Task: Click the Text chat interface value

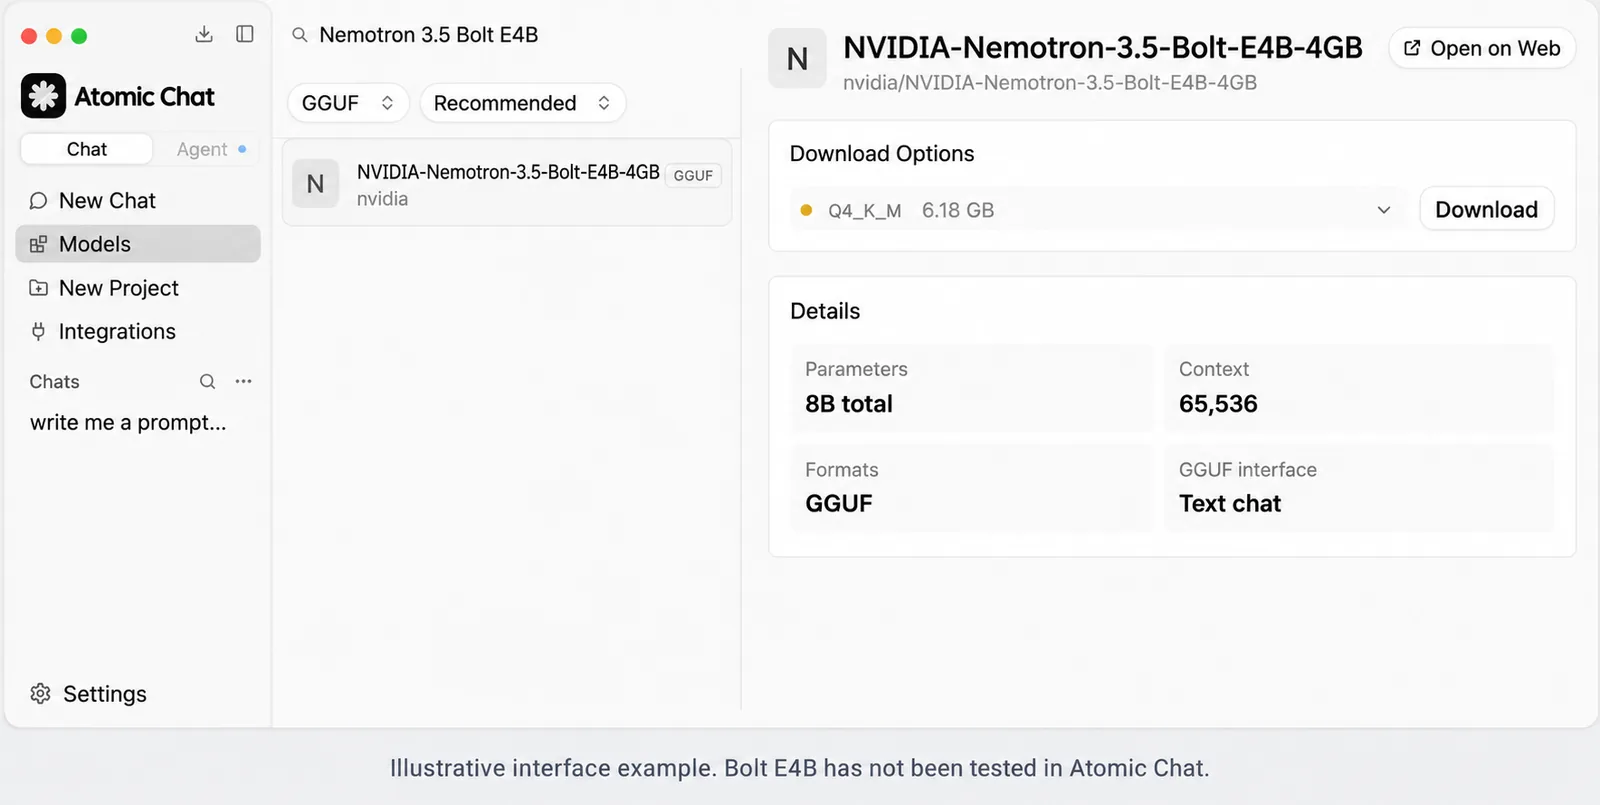Action: 1230,504
